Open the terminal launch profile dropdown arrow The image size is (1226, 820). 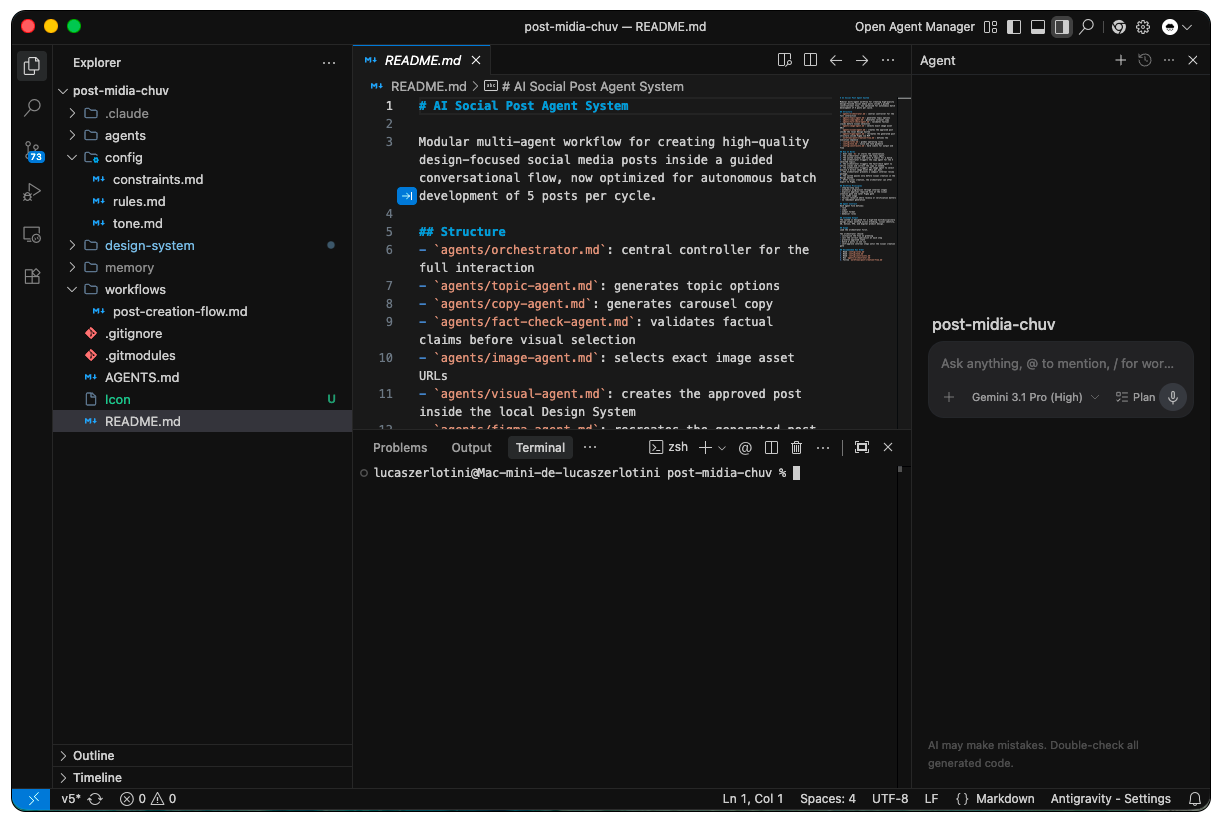pos(722,448)
